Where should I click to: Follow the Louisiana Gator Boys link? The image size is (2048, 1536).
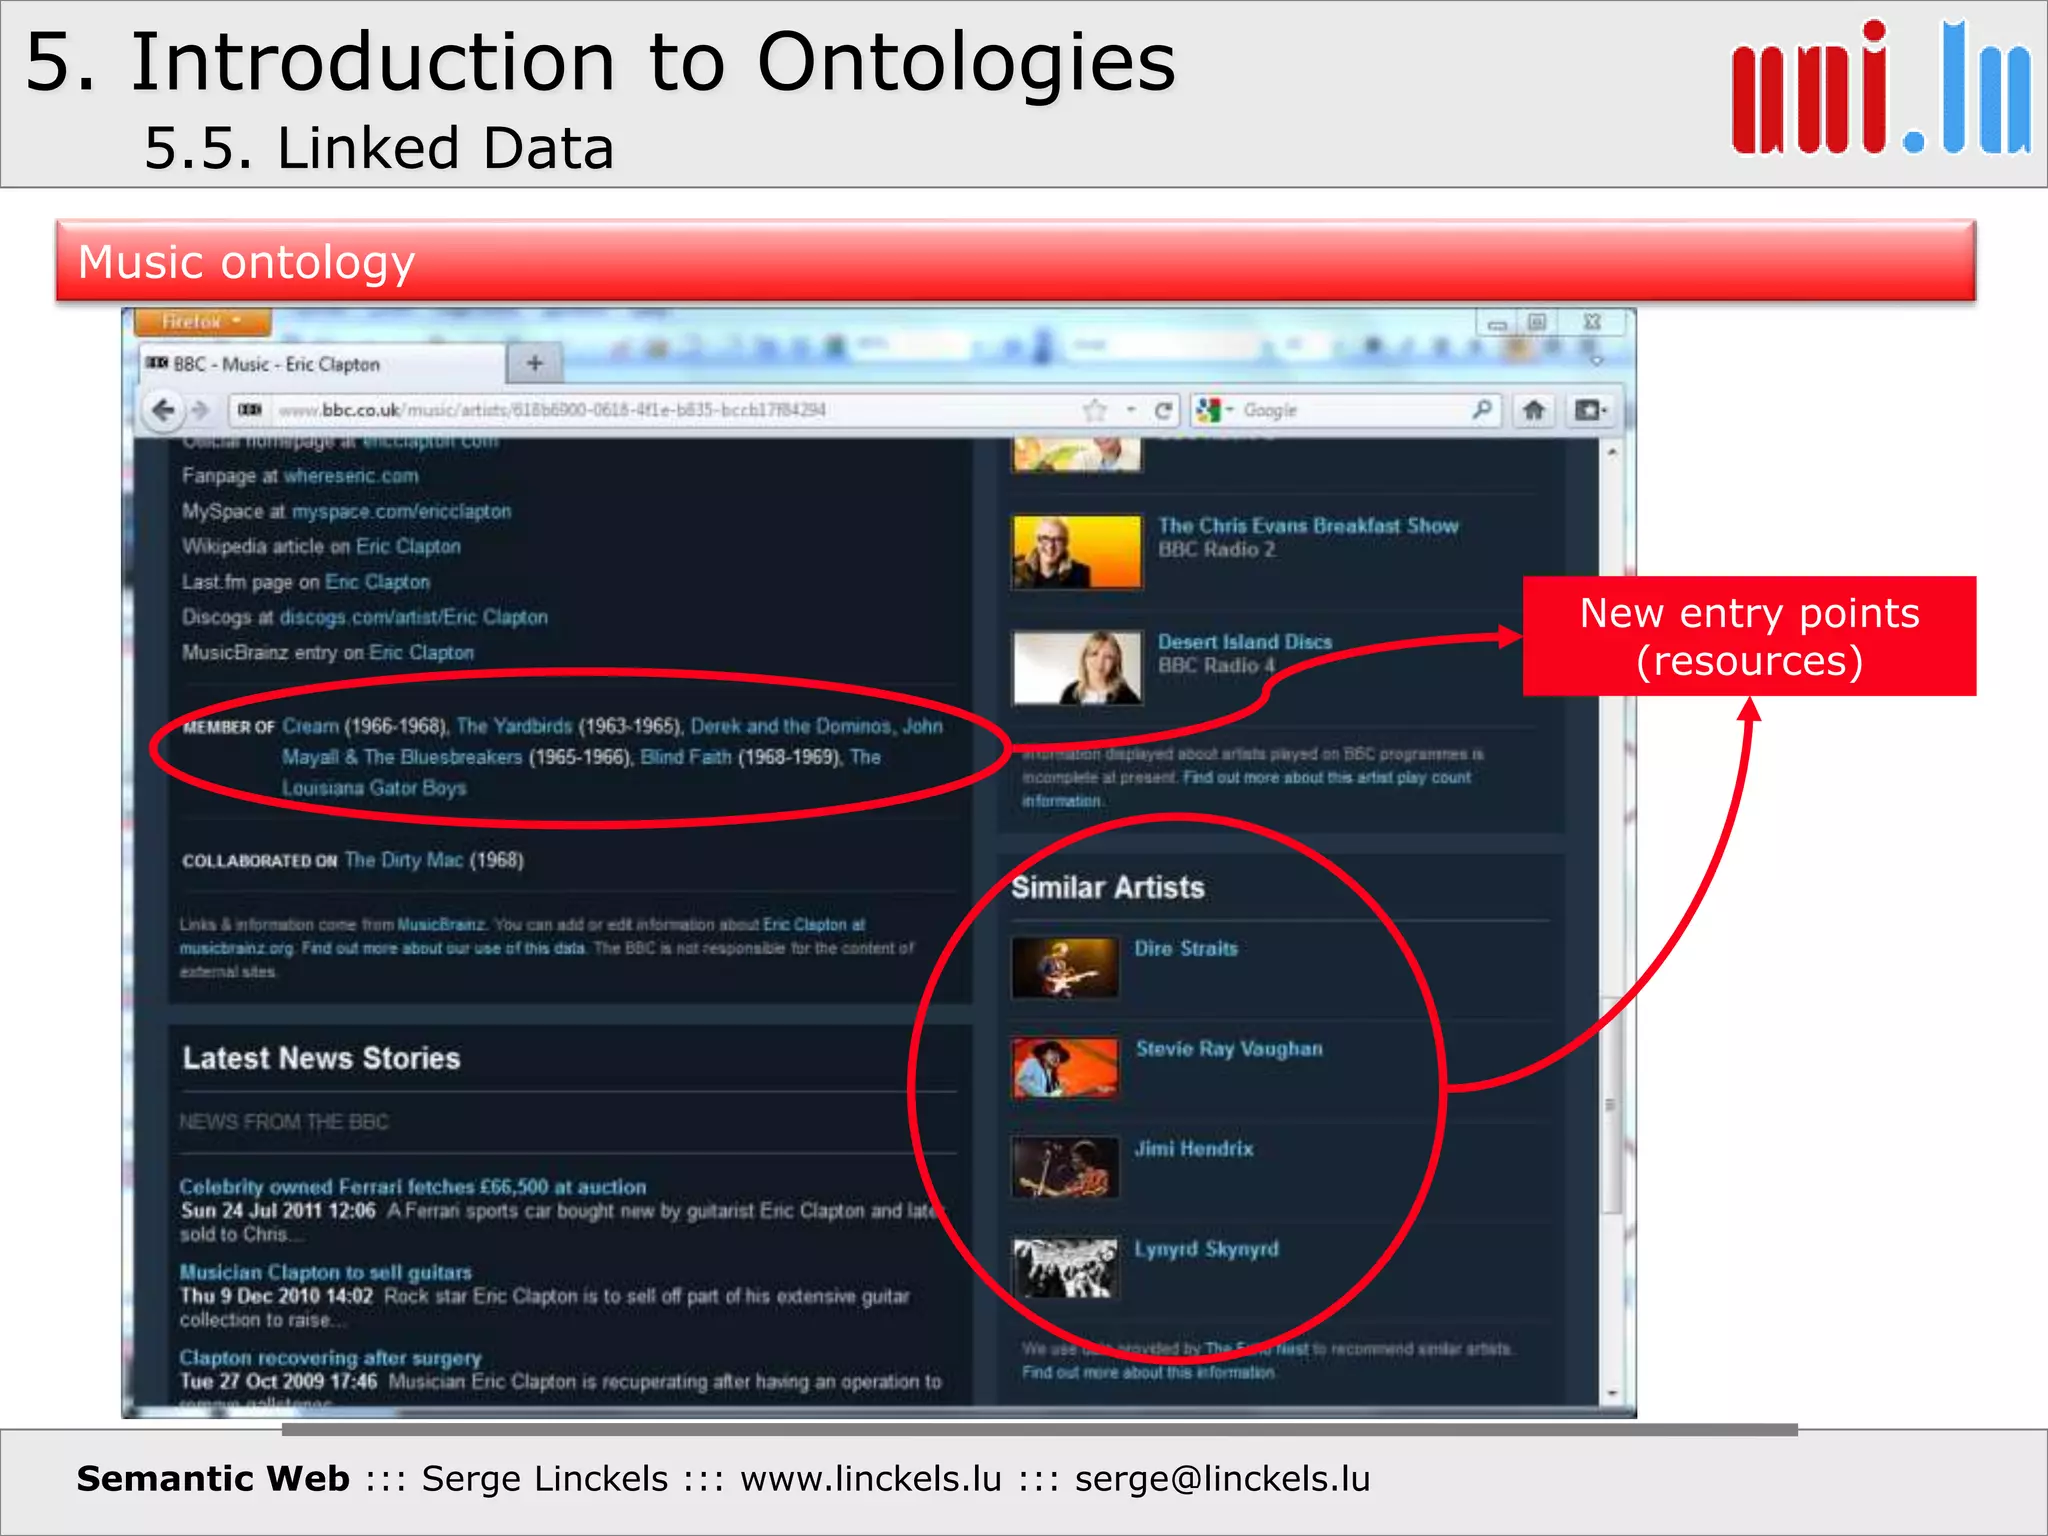coord(374,788)
